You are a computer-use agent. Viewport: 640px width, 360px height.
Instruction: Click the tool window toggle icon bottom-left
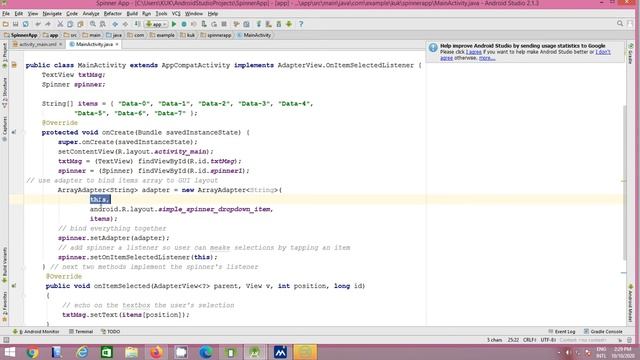tap(6, 340)
